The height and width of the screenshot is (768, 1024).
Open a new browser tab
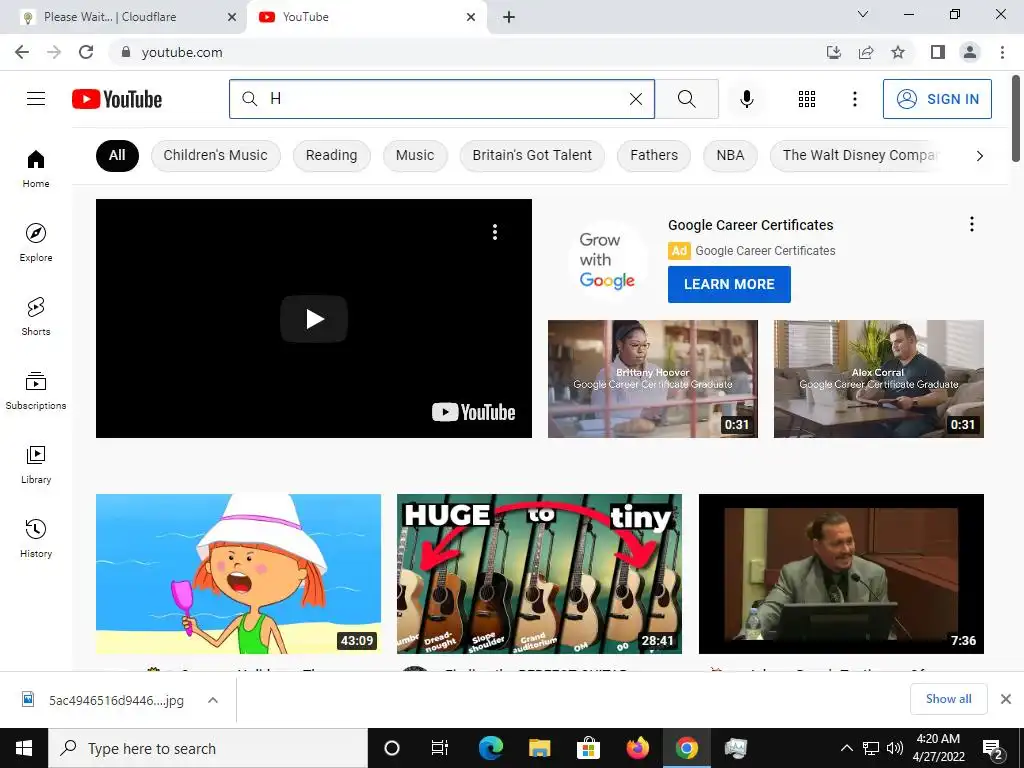click(509, 17)
